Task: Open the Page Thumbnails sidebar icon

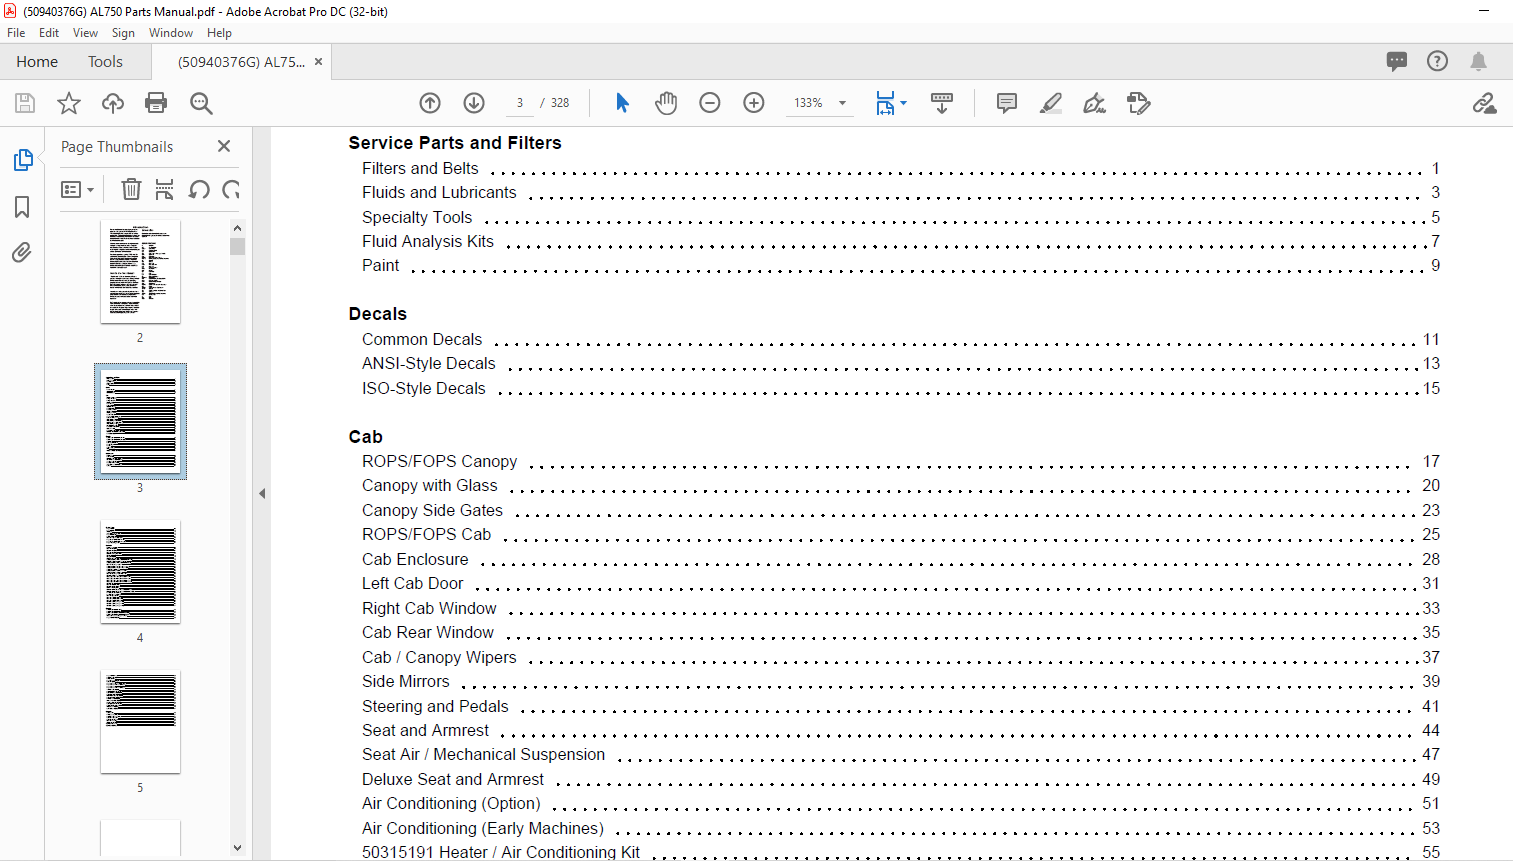Action: (22, 160)
